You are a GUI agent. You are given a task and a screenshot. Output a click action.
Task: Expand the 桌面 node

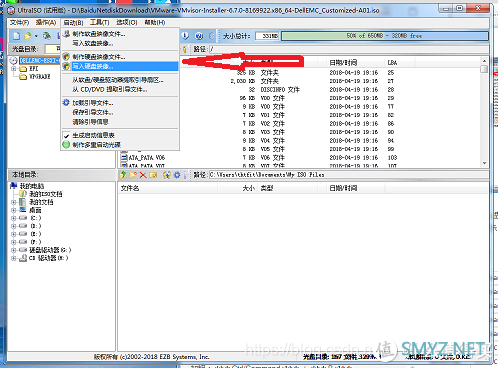pos(13,210)
